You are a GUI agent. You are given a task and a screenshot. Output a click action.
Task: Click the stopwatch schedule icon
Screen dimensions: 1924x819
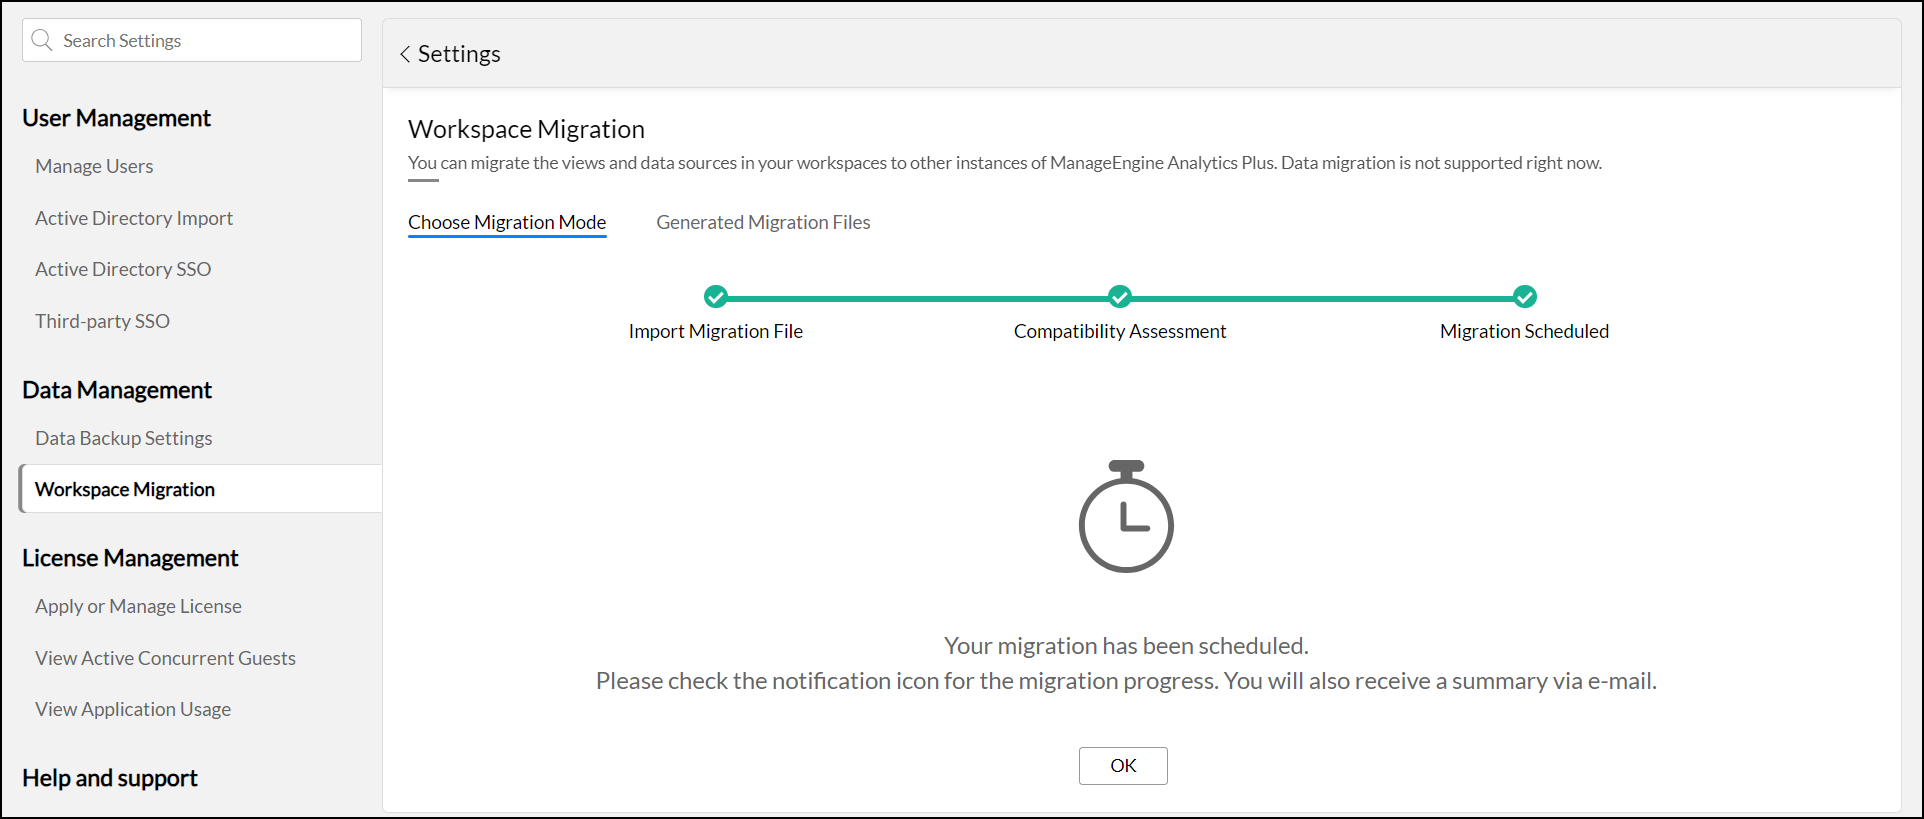(1126, 517)
